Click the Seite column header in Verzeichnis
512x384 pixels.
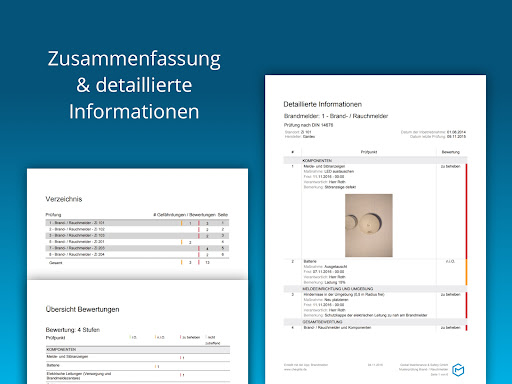223,215
